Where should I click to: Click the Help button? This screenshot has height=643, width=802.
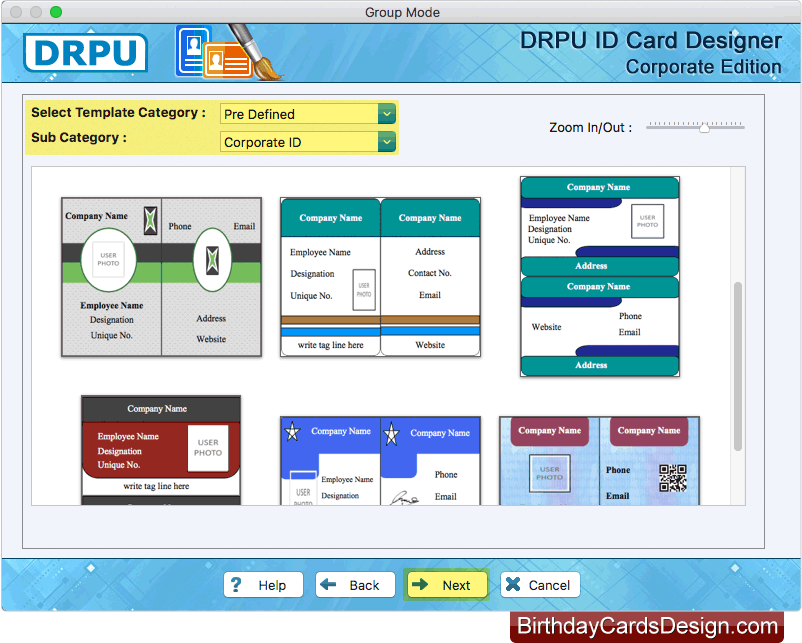(x=263, y=585)
